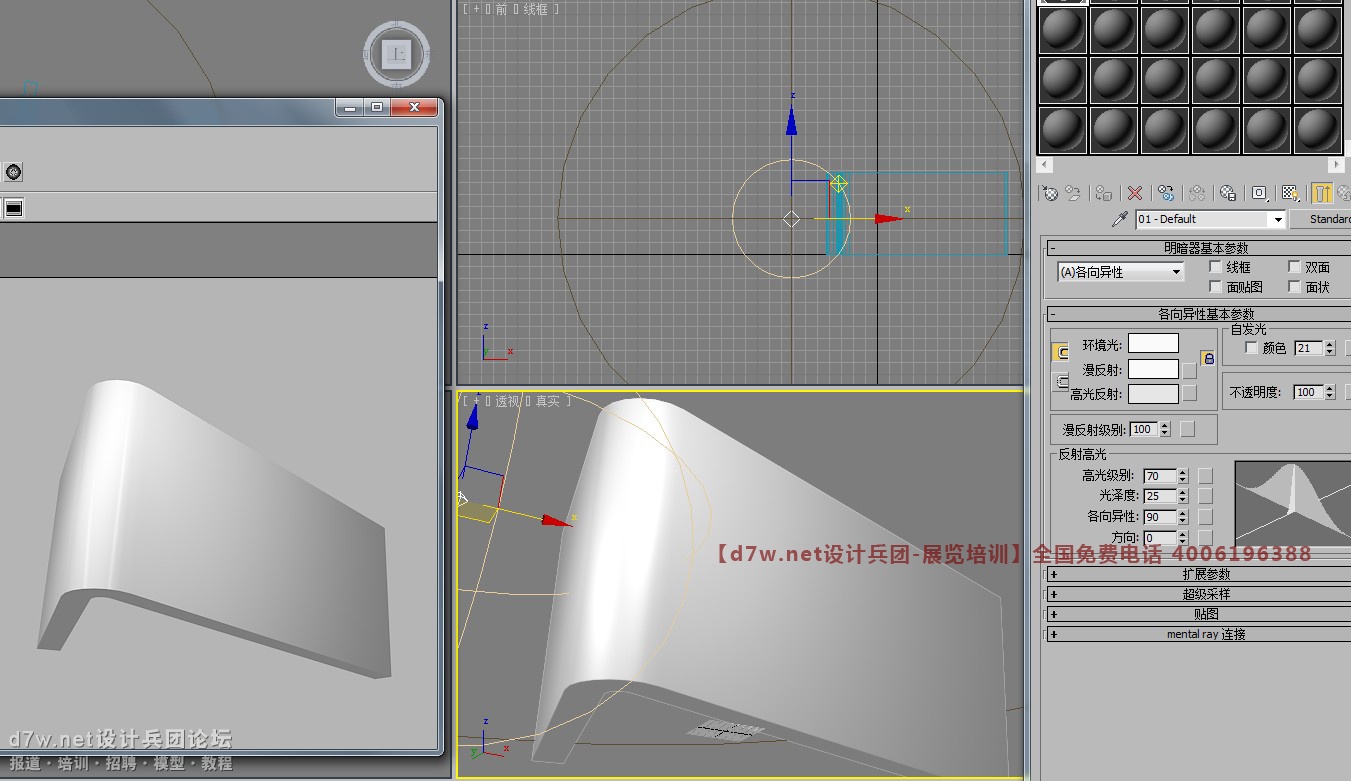Click the ambient-diffuse lock button beside 环境光
This screenshot has height=781, width=1351.
(1060, 352)
